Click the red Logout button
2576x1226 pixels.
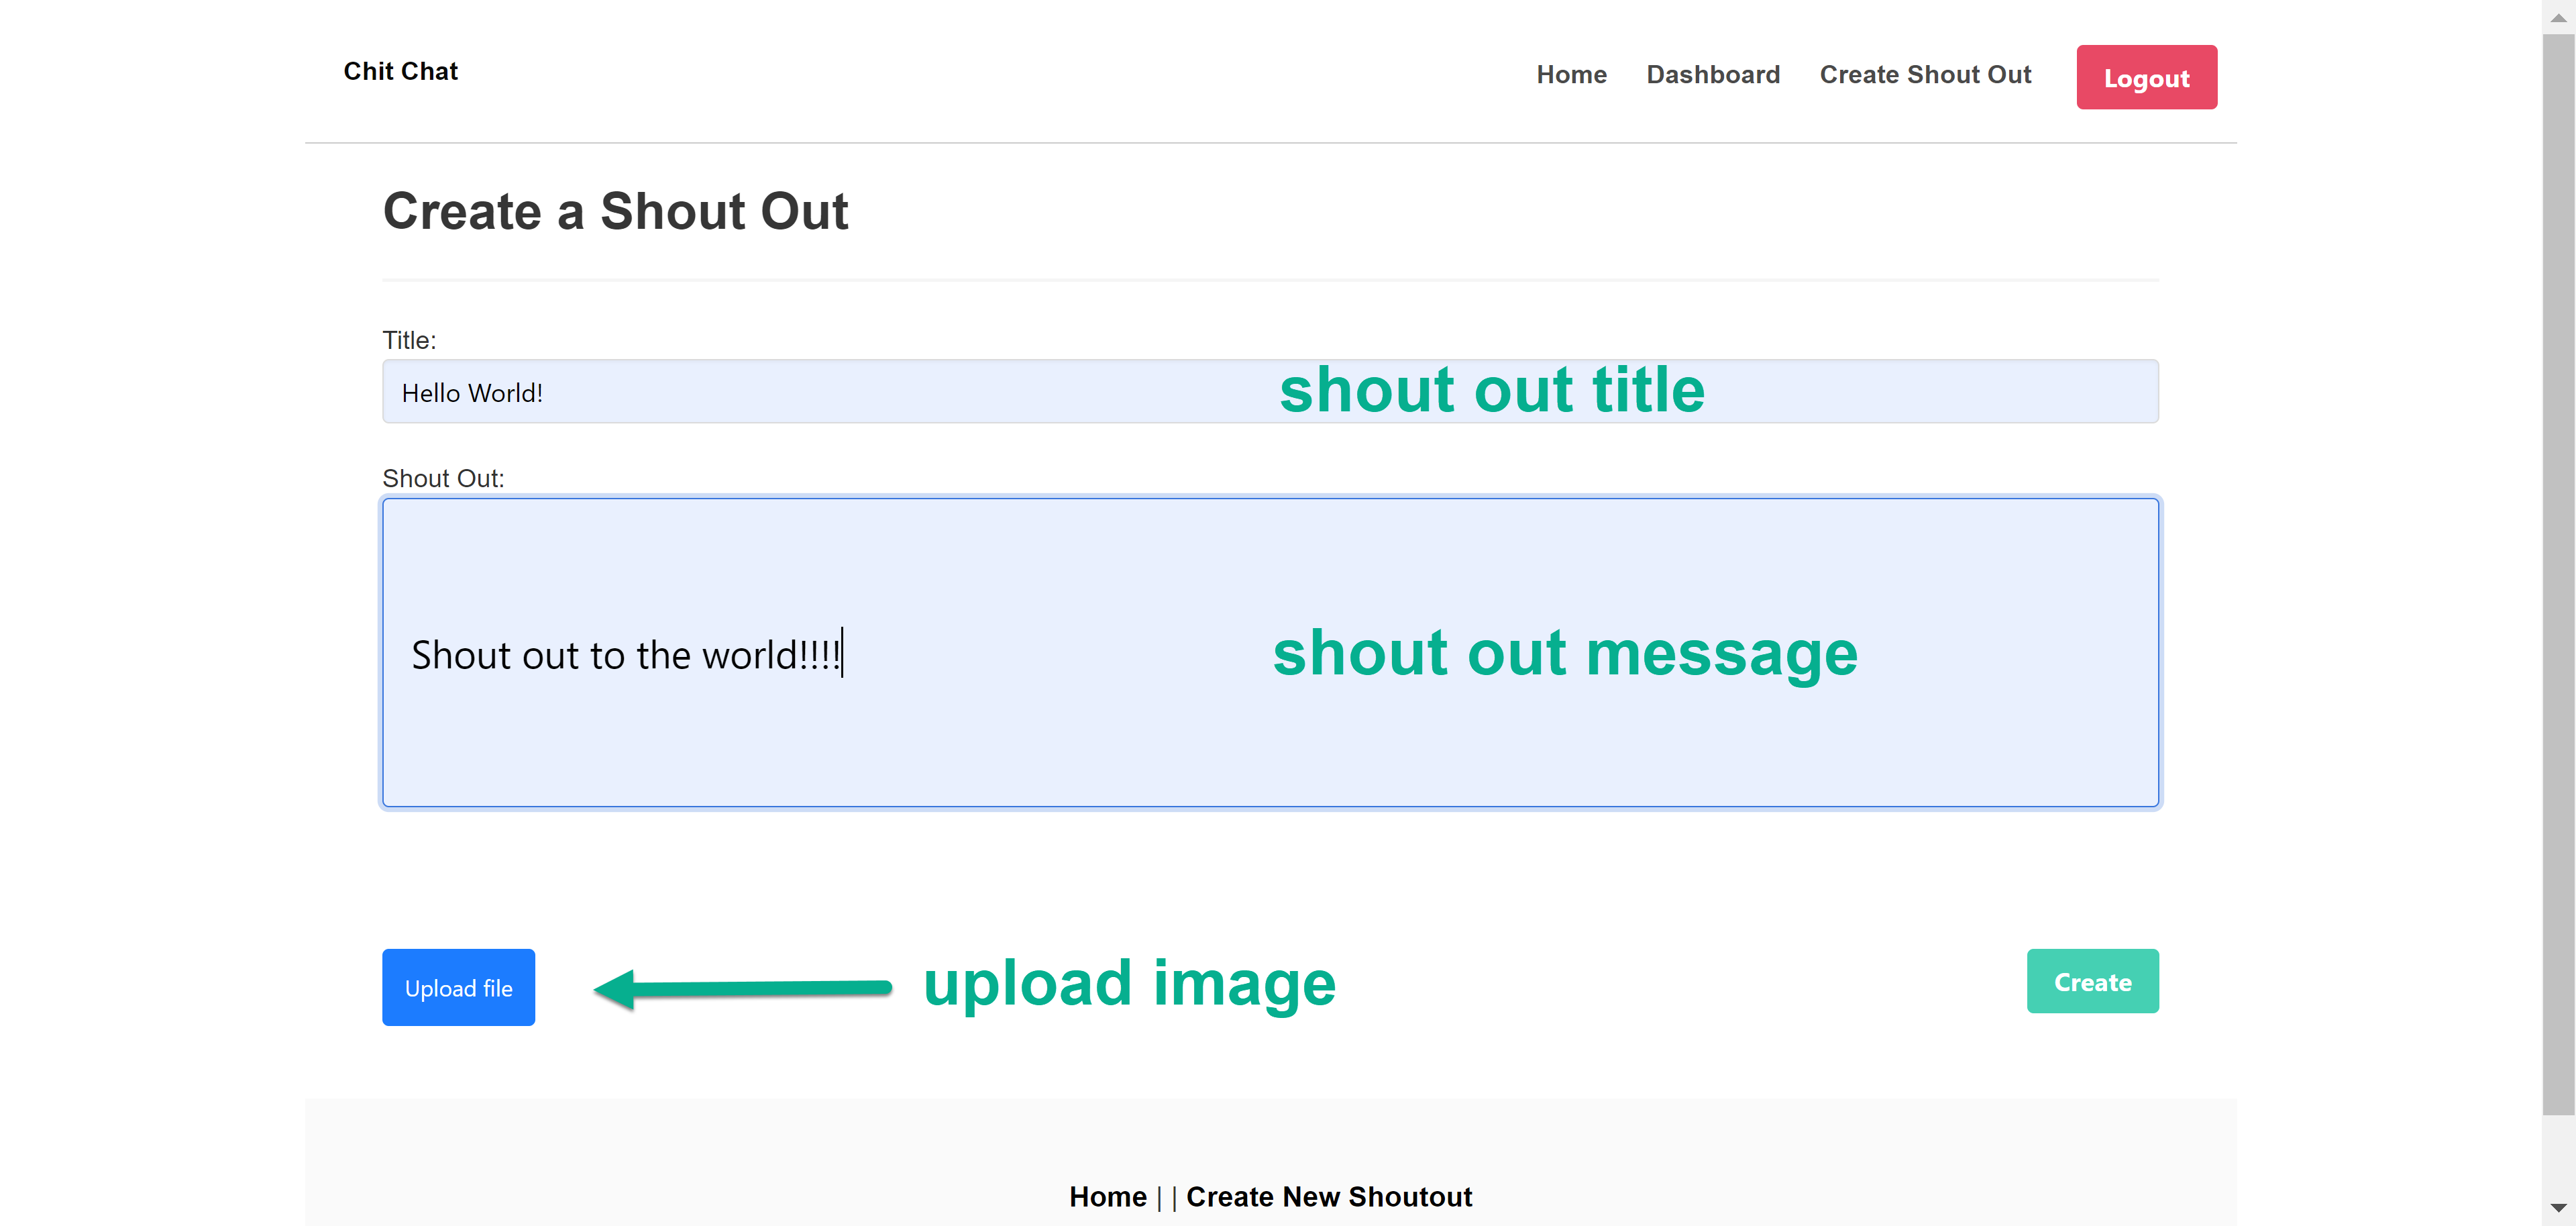pos(2146,77)
